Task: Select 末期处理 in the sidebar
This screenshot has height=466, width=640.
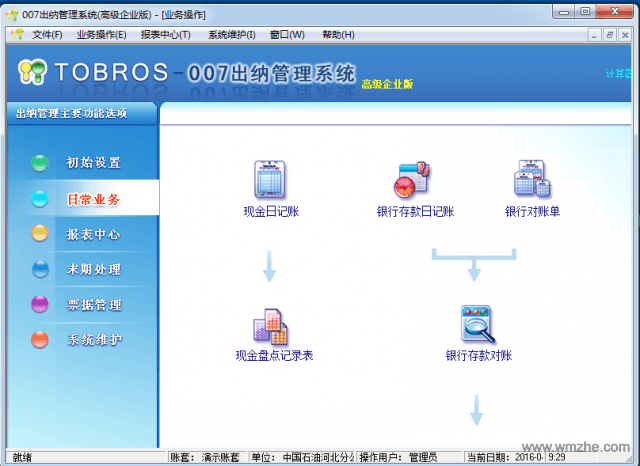Action: point(93,269)
